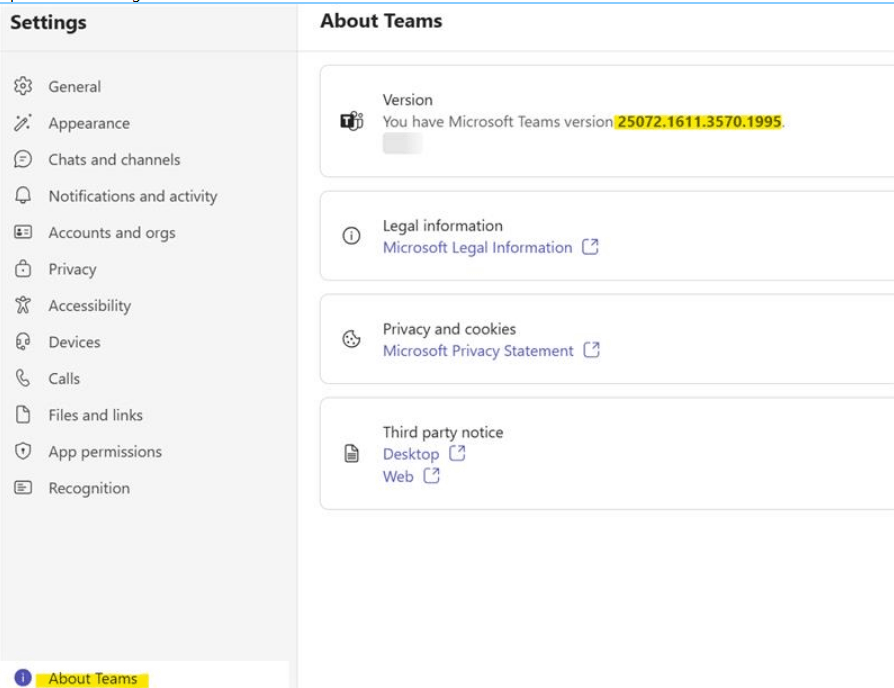
Task: Click external-link icon beside Microsoft Privacy Statement
Action: 592,350
